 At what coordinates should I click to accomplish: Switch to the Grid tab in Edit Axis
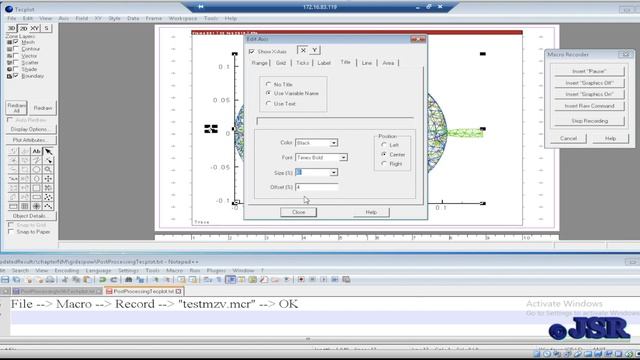pos(281,63)
